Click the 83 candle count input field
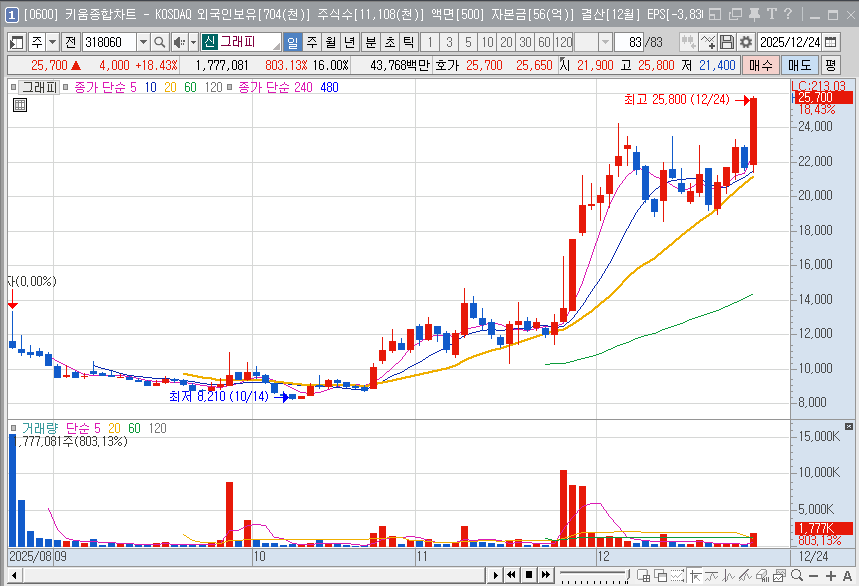Image resolution: width=859 pixels, height=586 pixels. click(629, 42)
